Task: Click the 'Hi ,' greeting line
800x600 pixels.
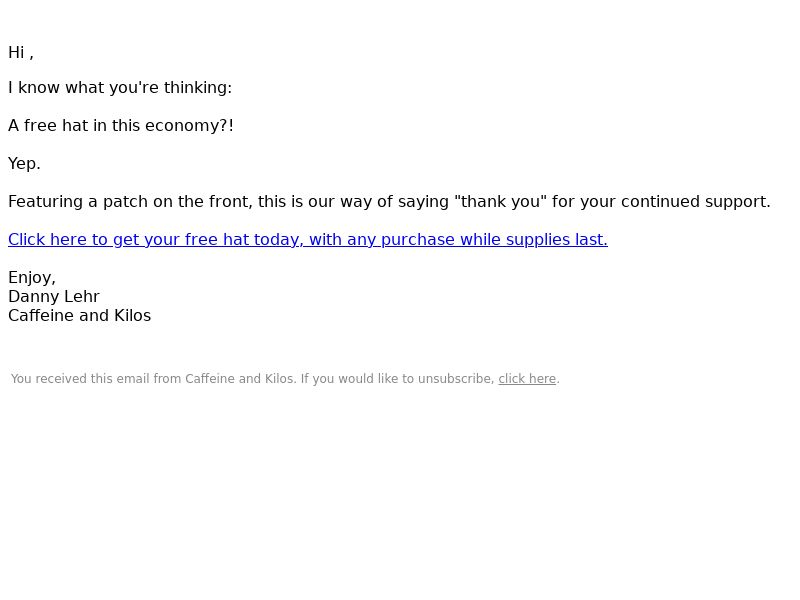Action: pos(21,53)
